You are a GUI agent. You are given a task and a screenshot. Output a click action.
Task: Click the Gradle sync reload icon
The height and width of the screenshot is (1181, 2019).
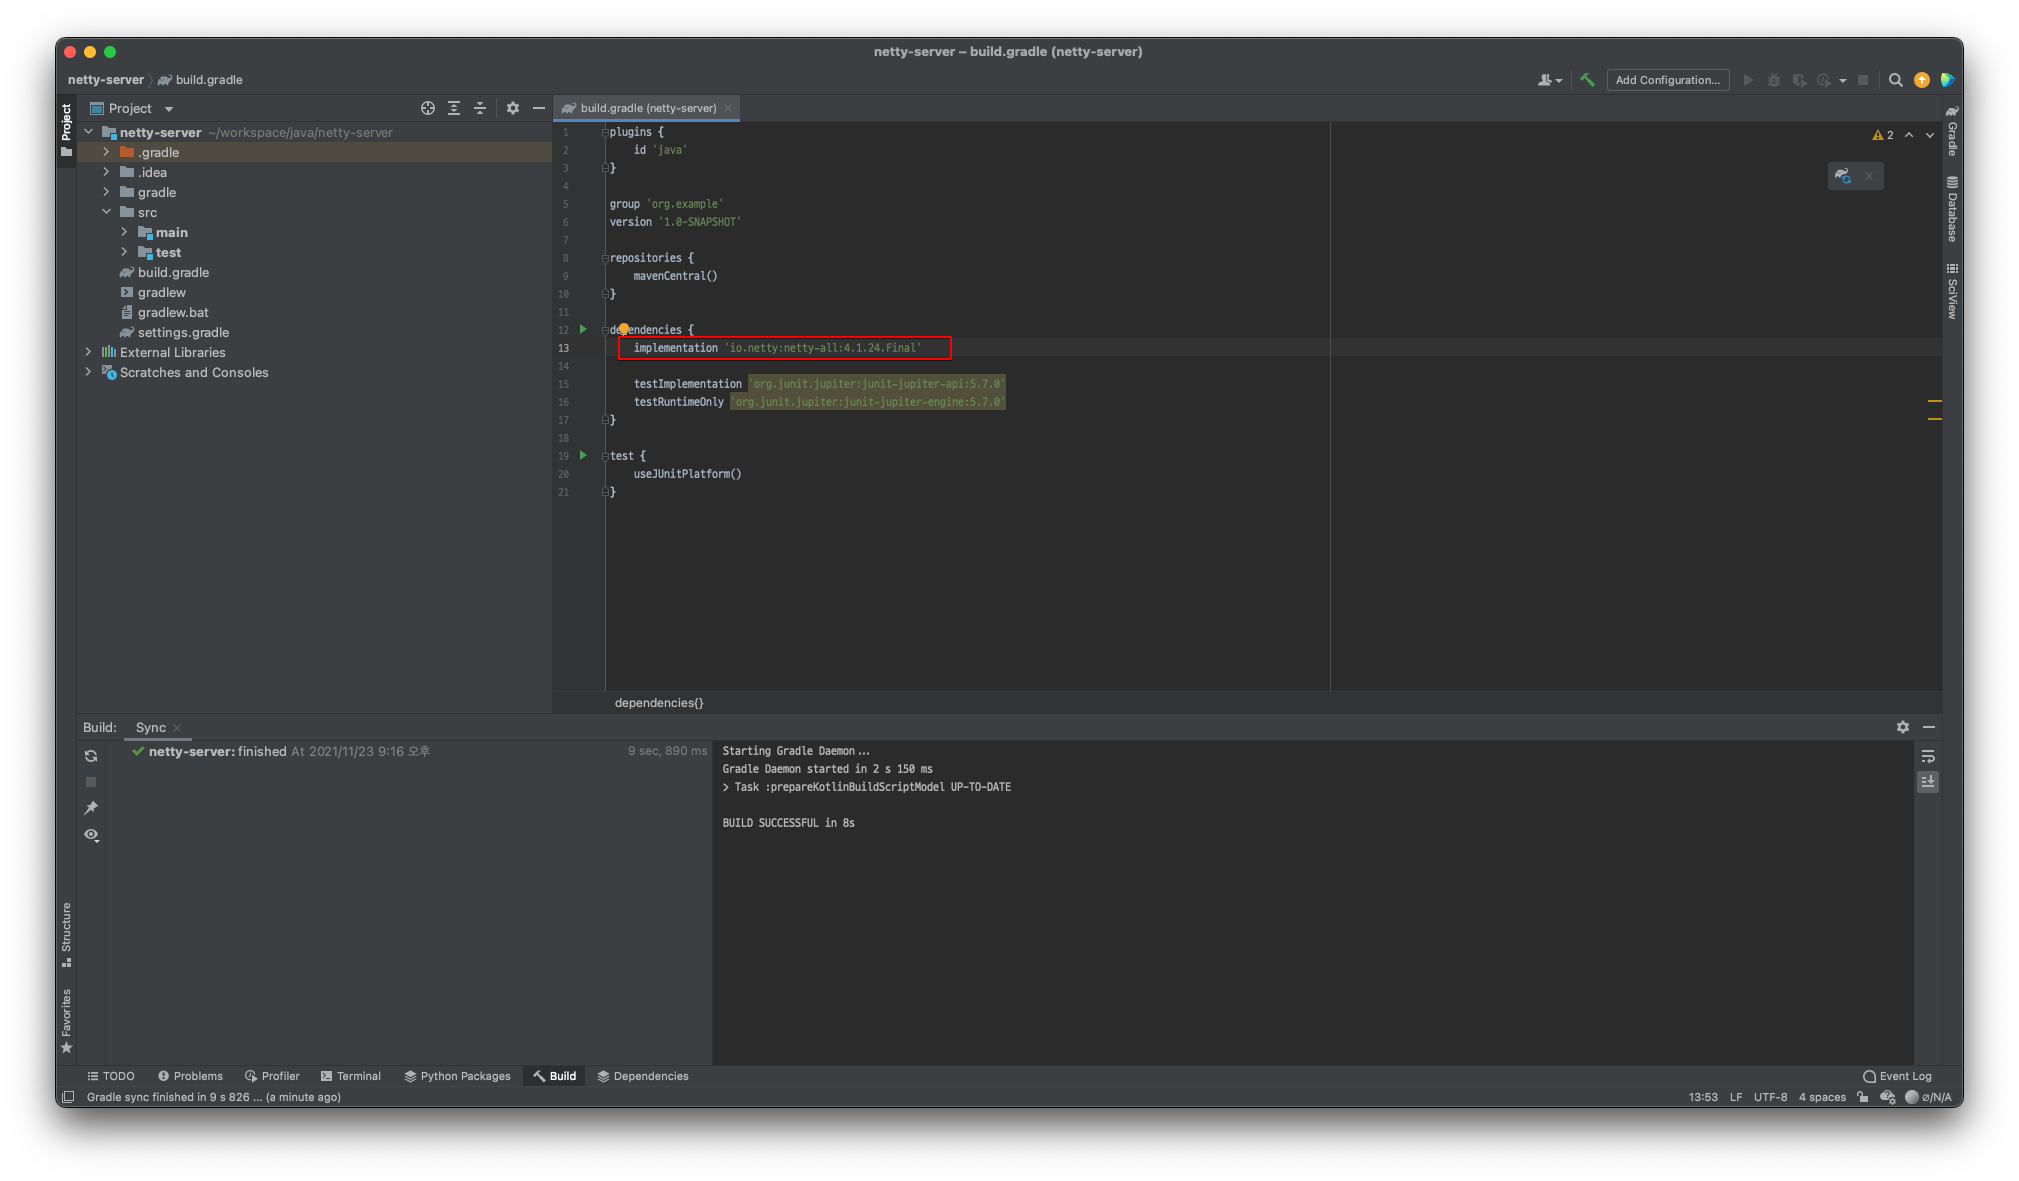point(91,756)
